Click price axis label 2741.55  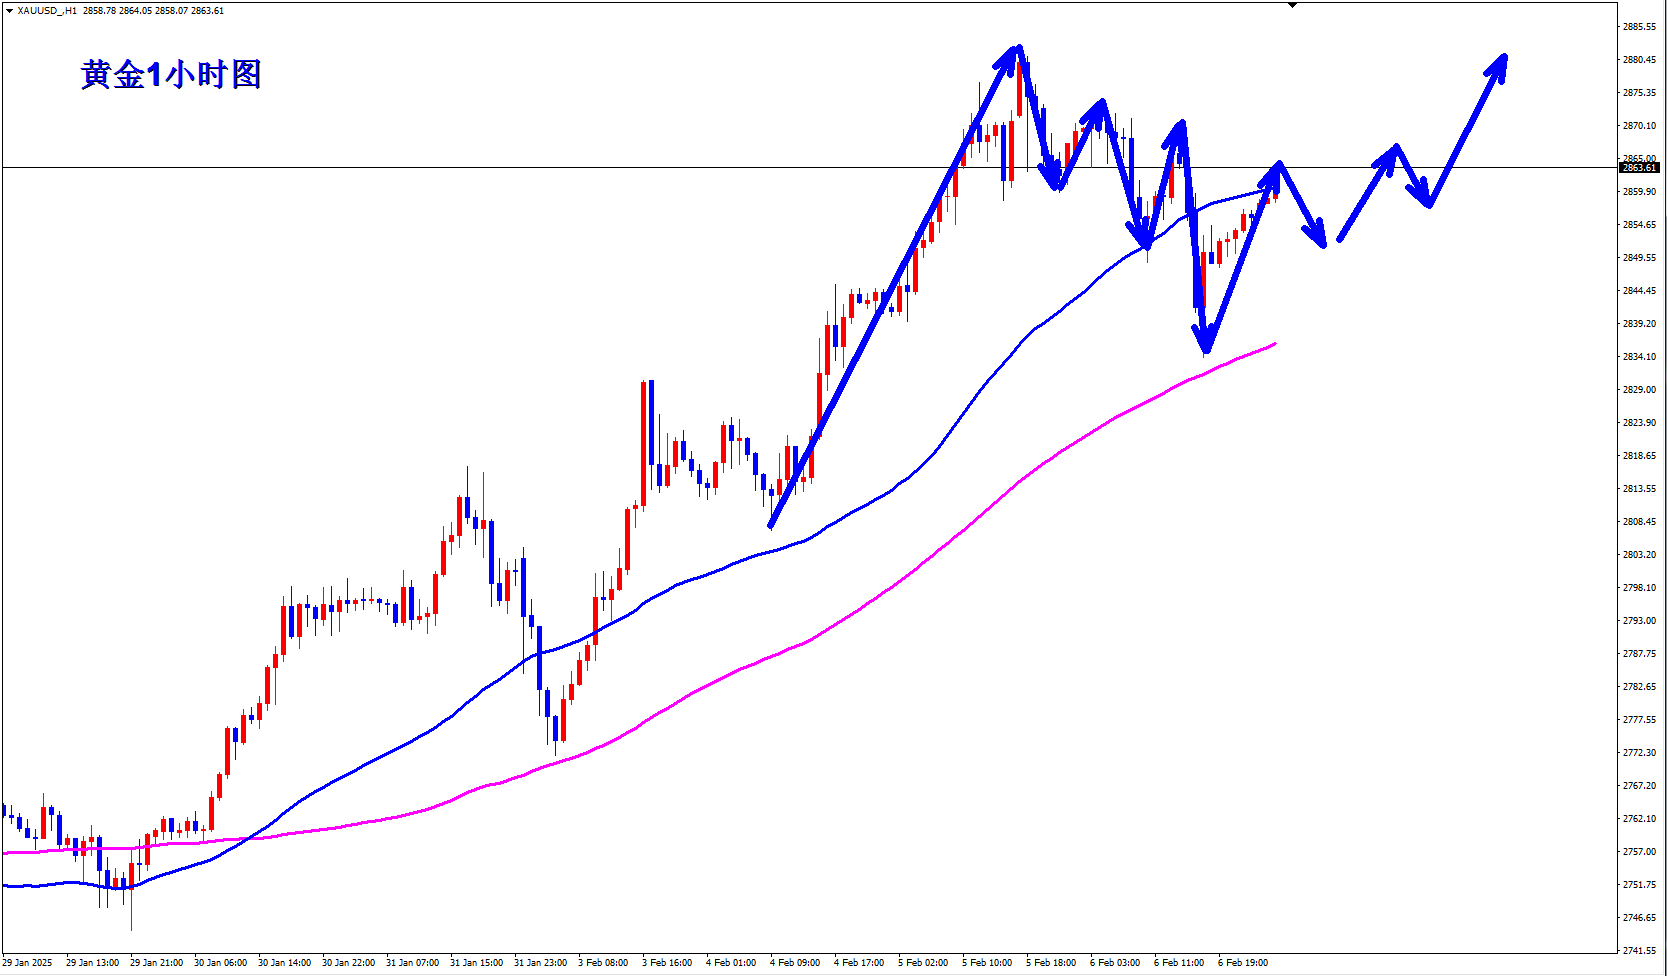coord(1639,951)
